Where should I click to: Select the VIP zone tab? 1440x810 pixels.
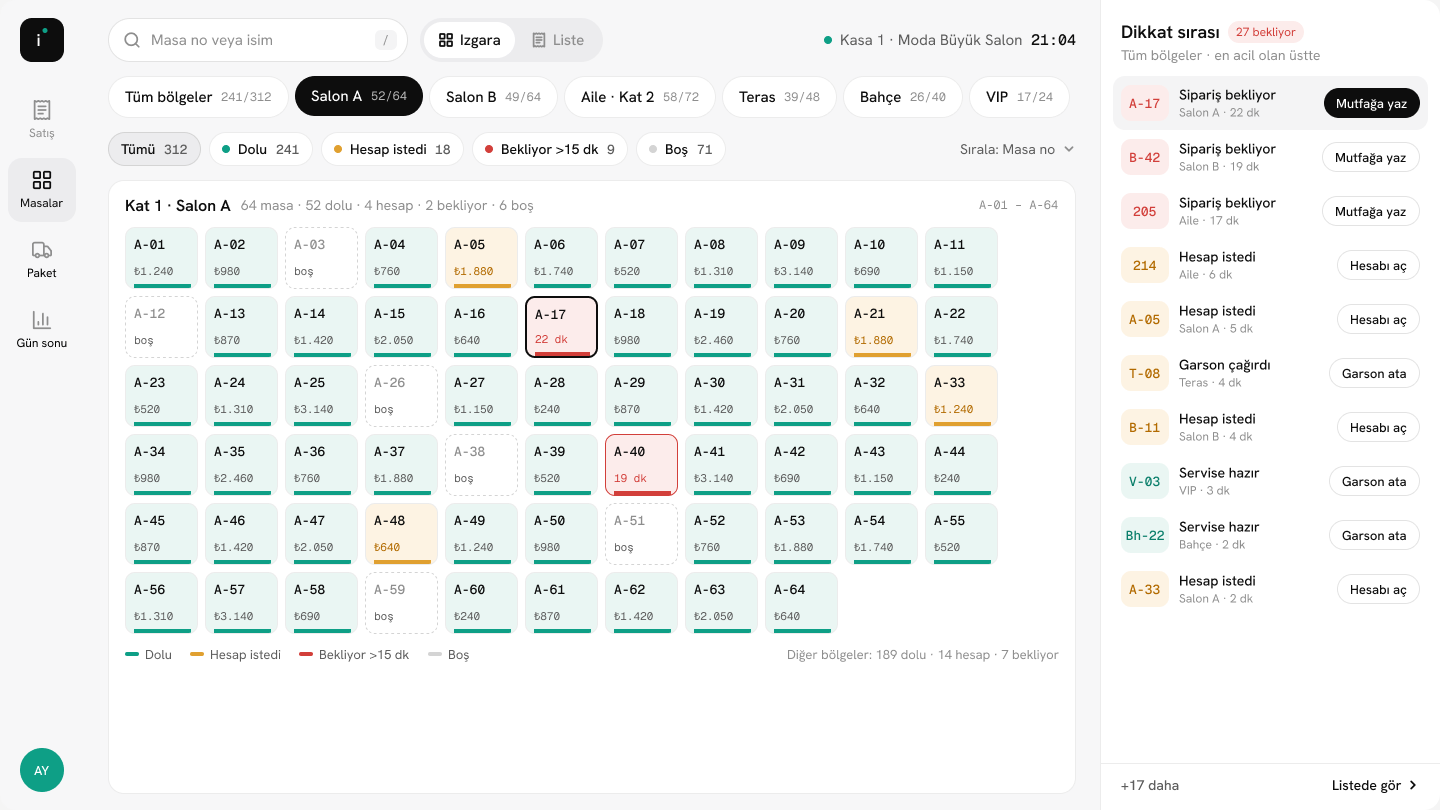coord(1019,97)
